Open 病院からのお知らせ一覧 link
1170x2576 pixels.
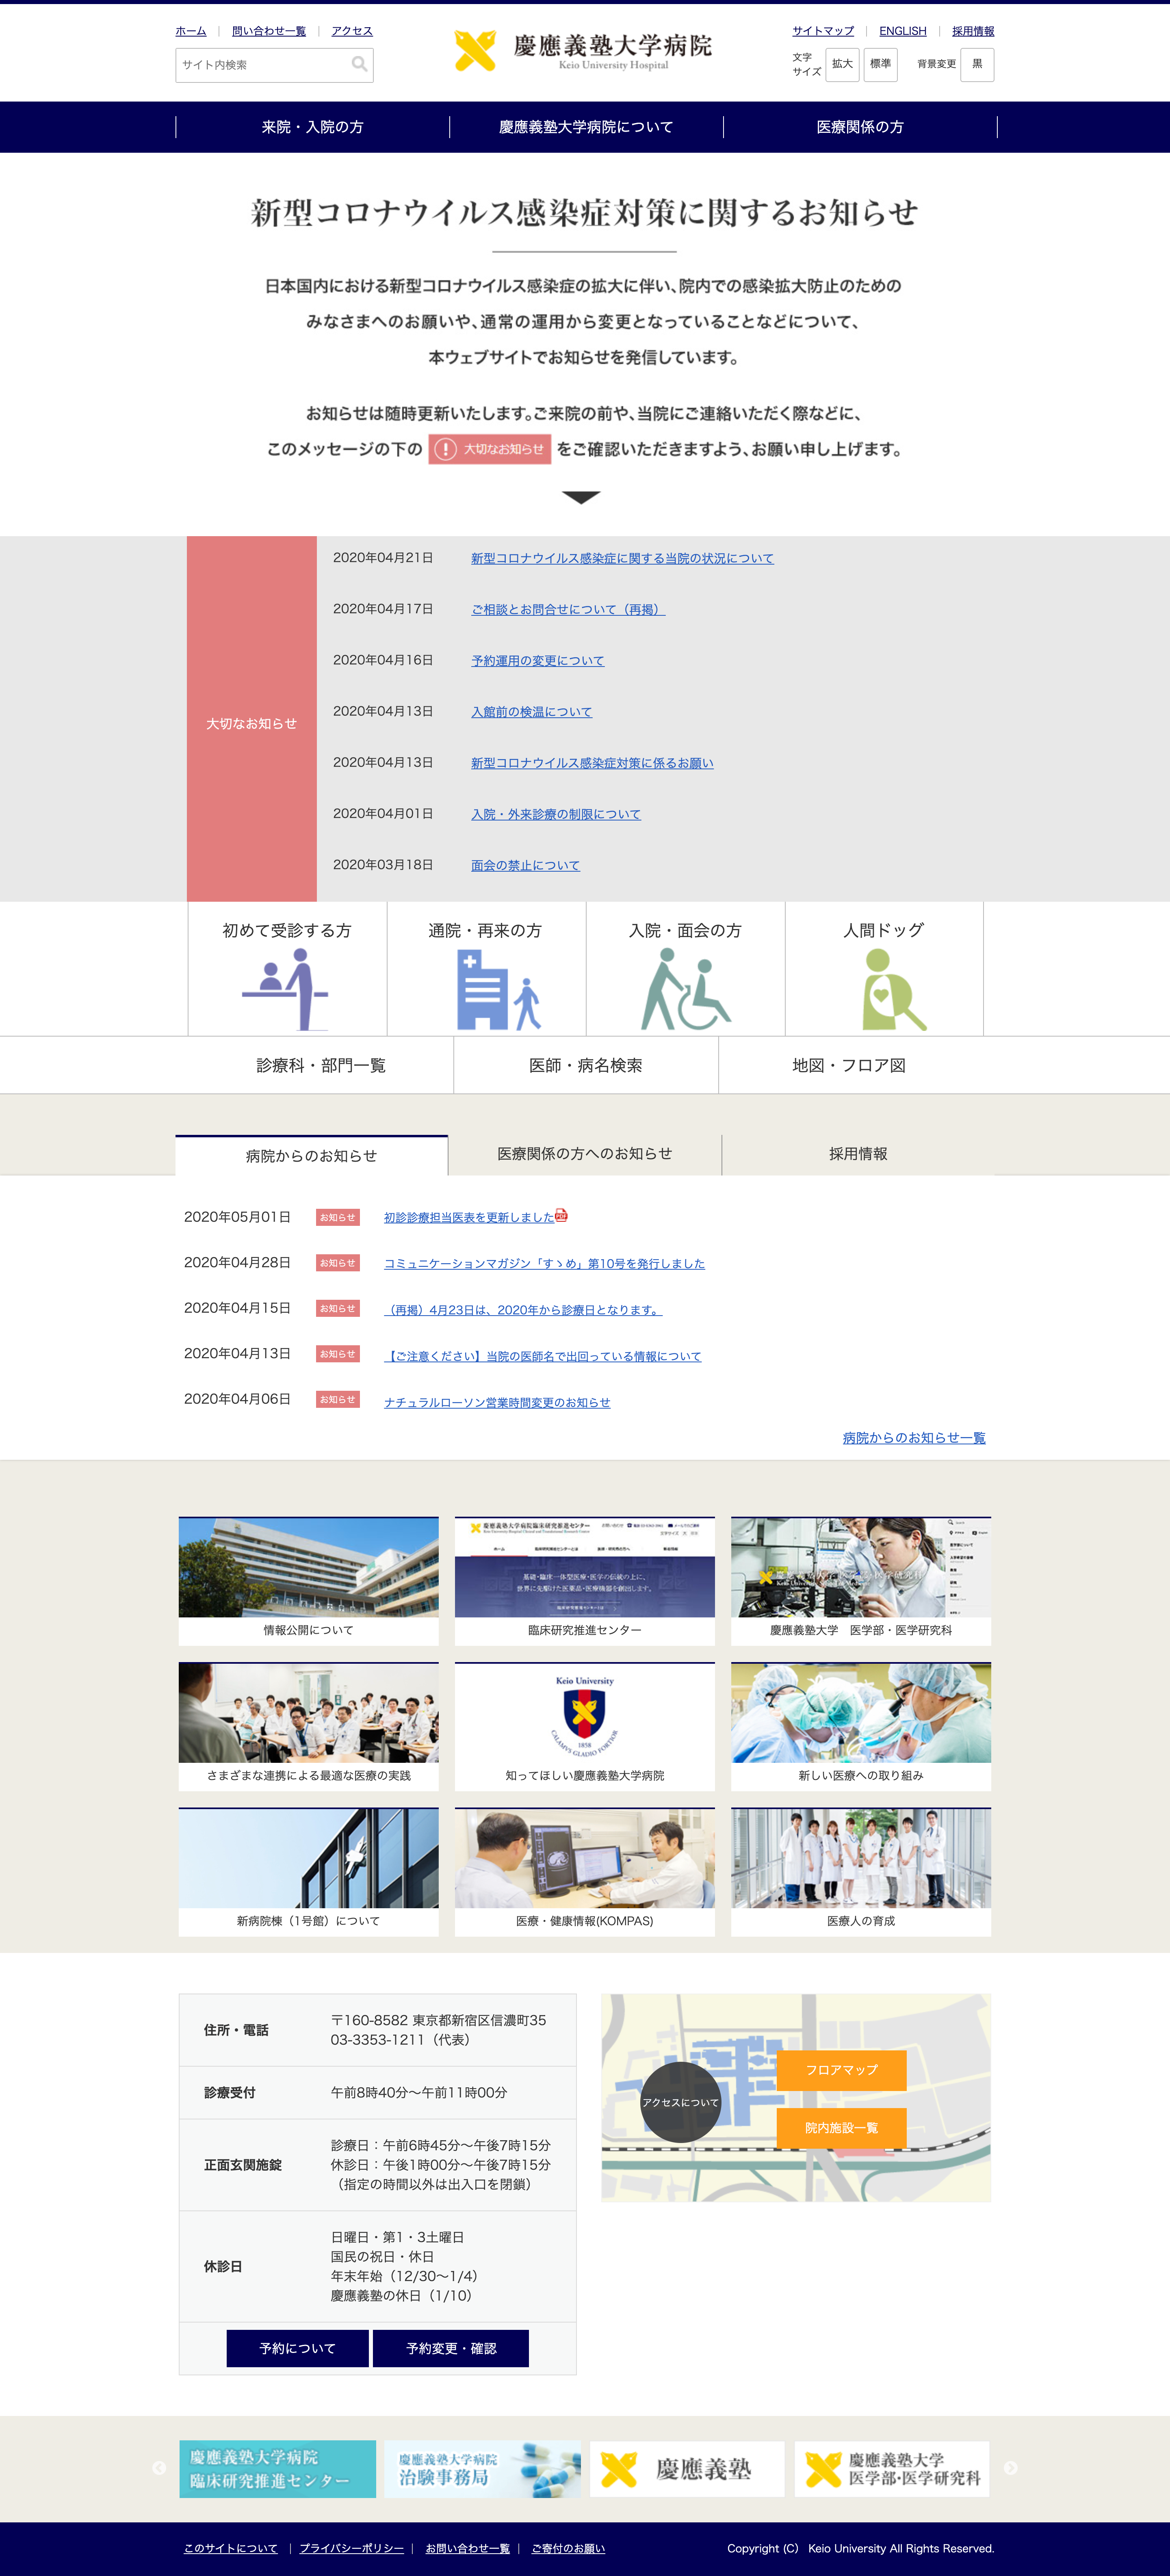914,1437
